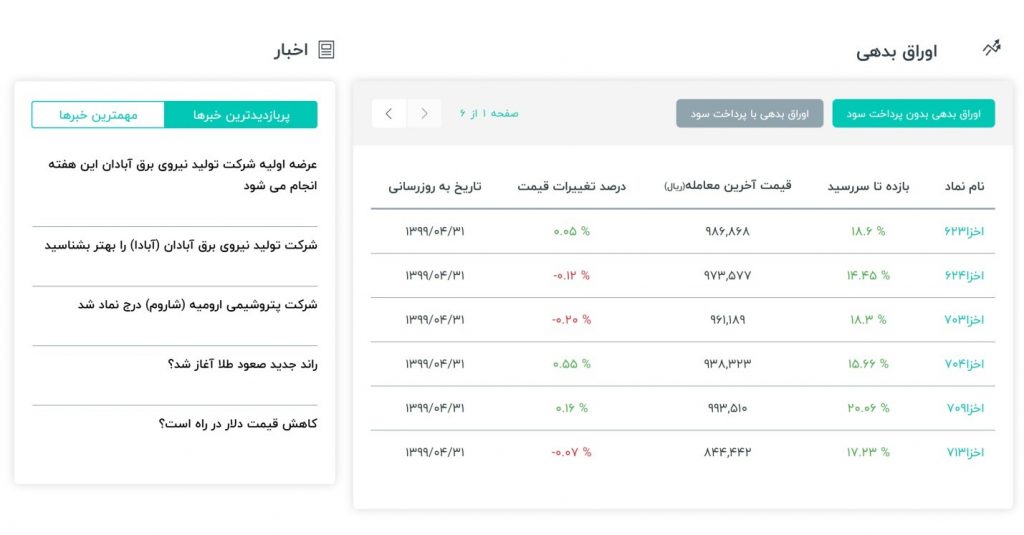Screen dimensions: 1024x535
Task: Open news on Urmia Petrochemical (شاروم) listing
Action: pyautogui.click(x=197, y=304)
